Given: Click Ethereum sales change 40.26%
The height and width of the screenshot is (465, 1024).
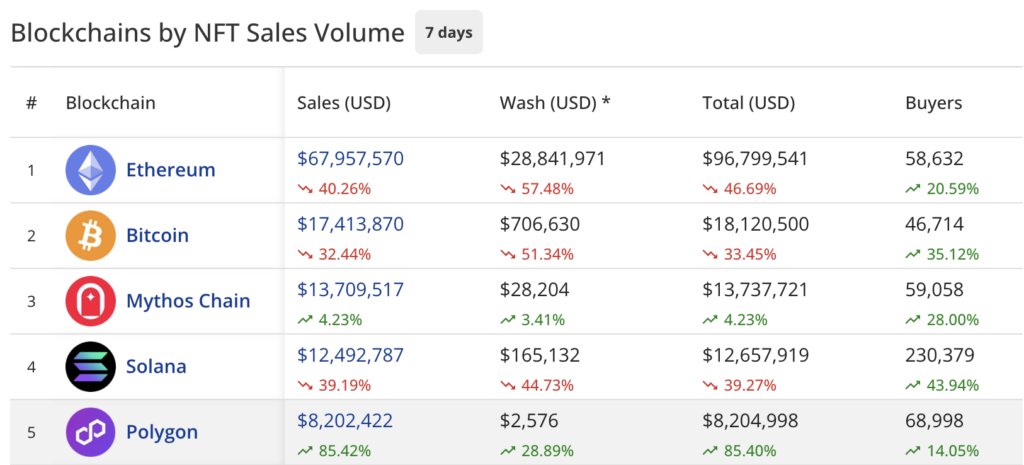Looking at the screenshot, I should click(334, 189).
